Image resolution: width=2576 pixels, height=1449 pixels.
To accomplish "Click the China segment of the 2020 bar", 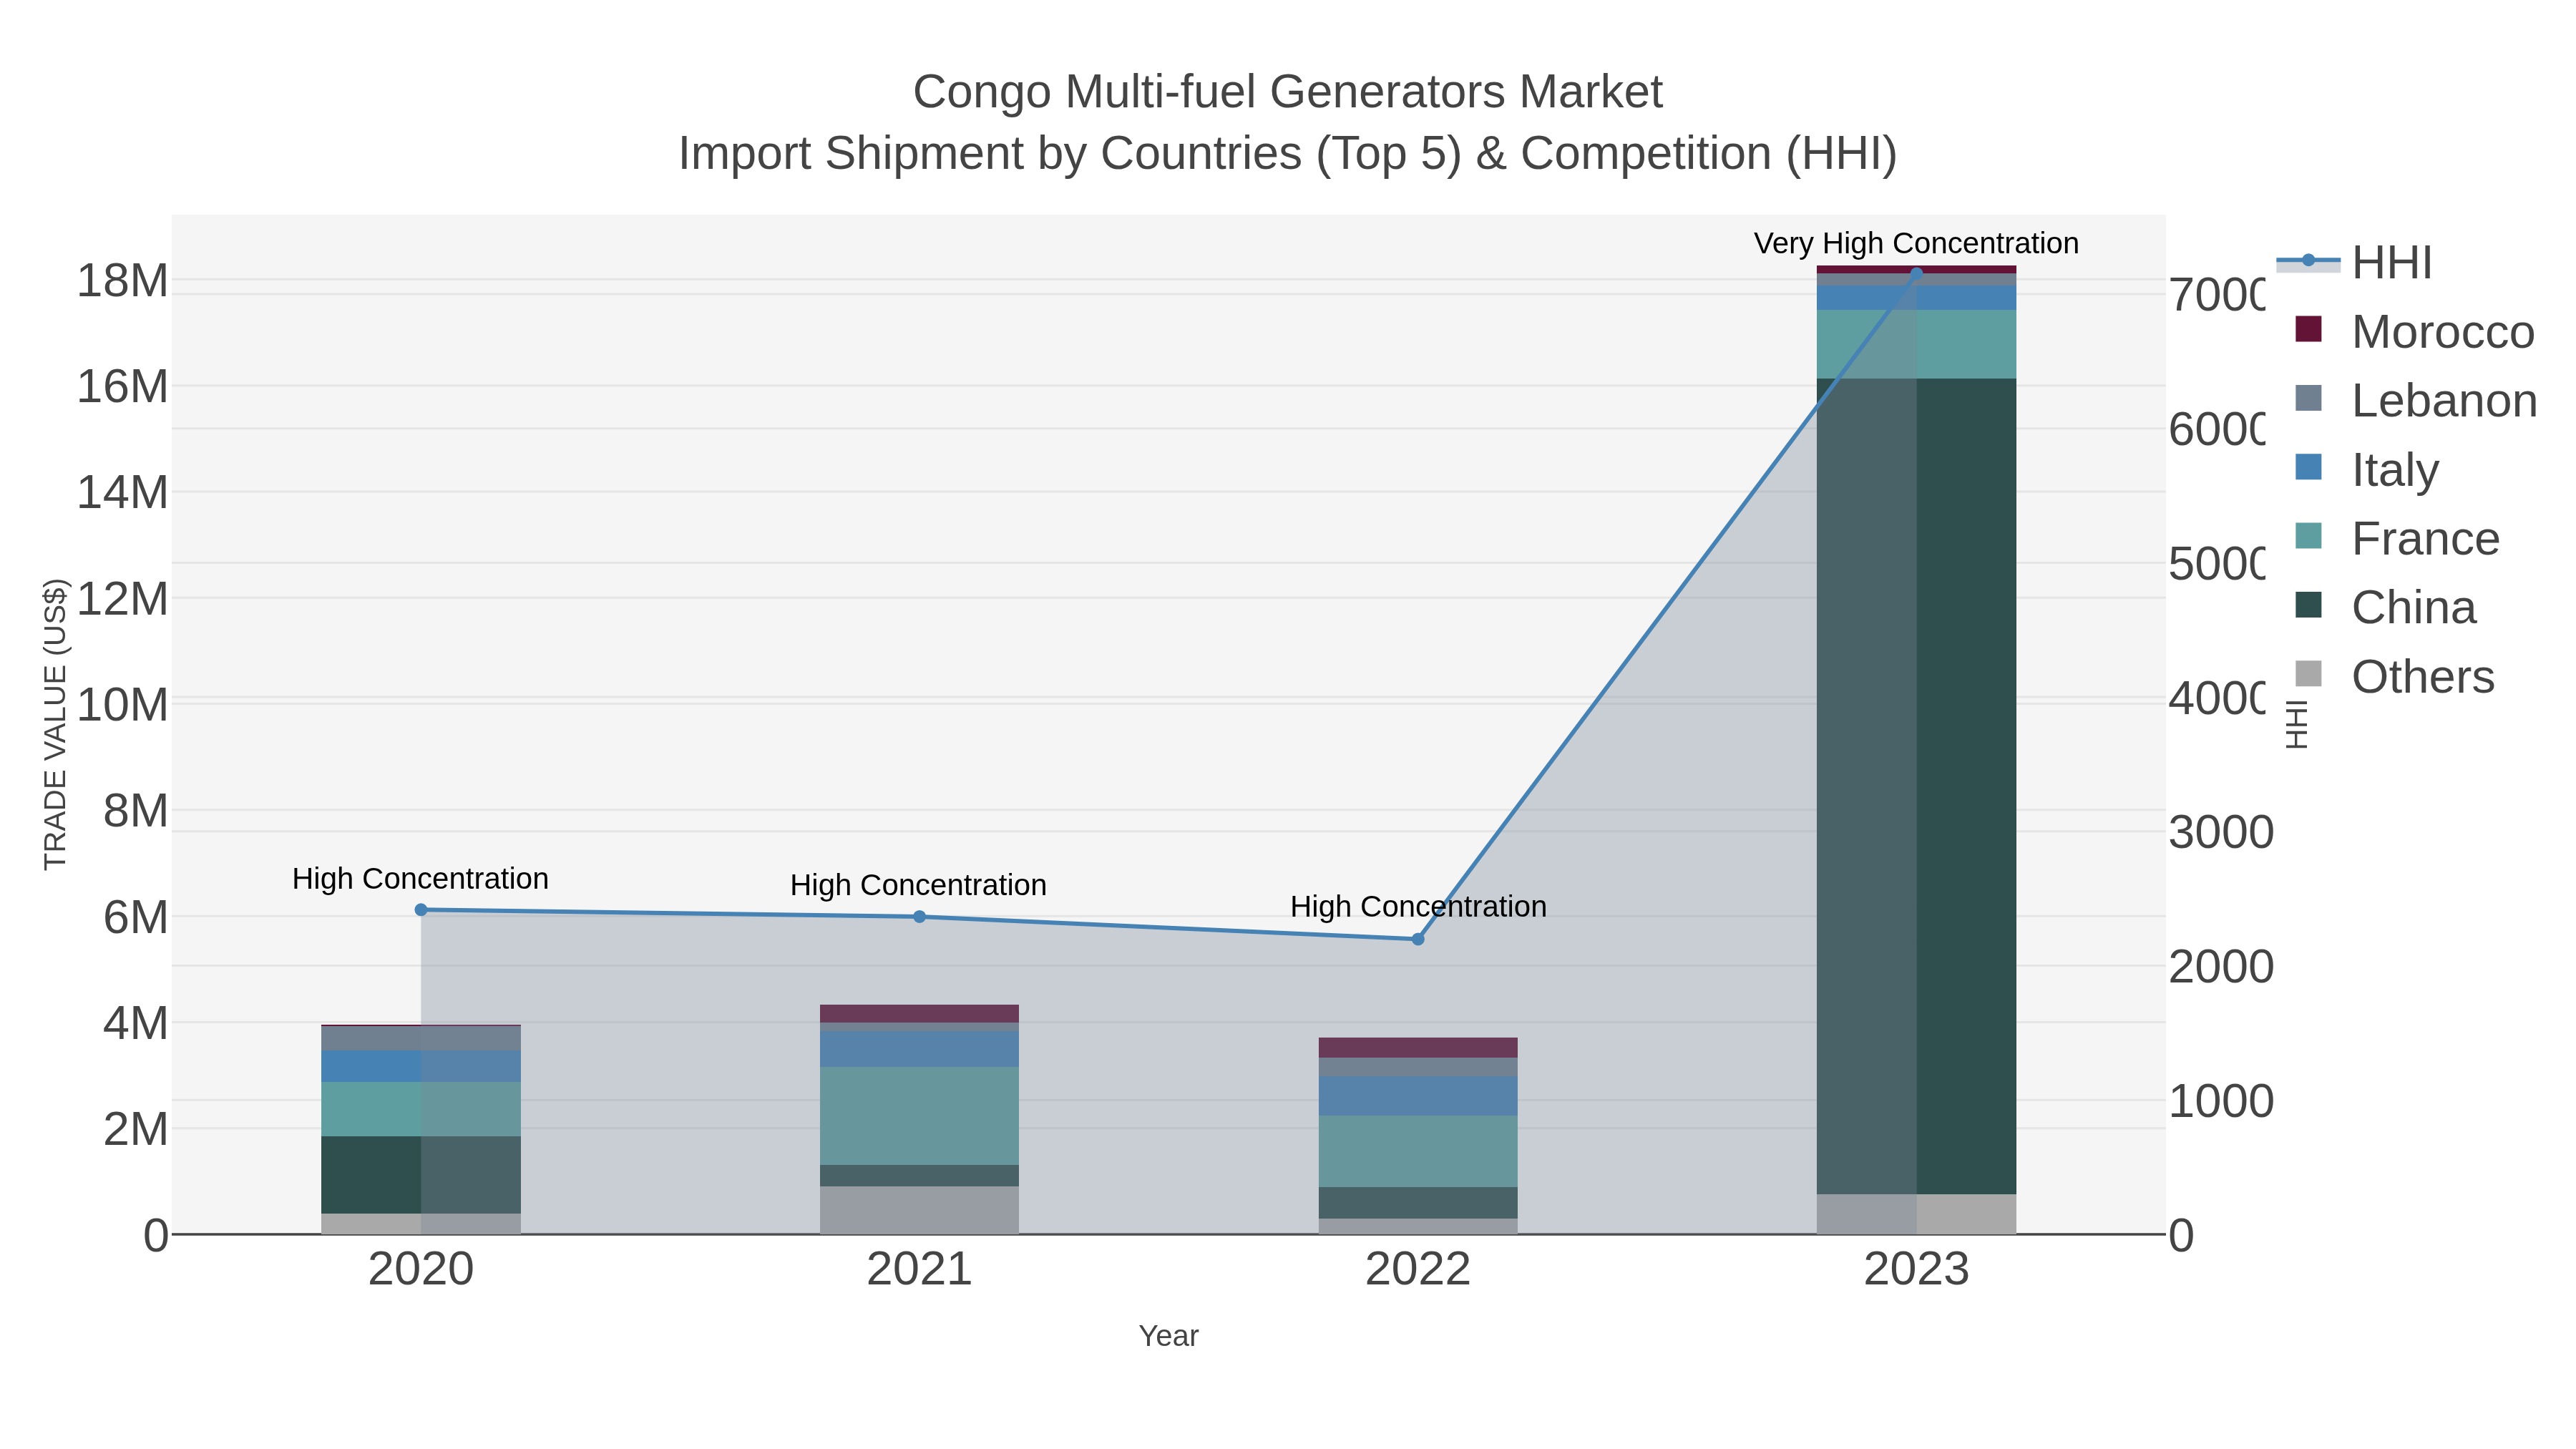I will point(421,1175).
